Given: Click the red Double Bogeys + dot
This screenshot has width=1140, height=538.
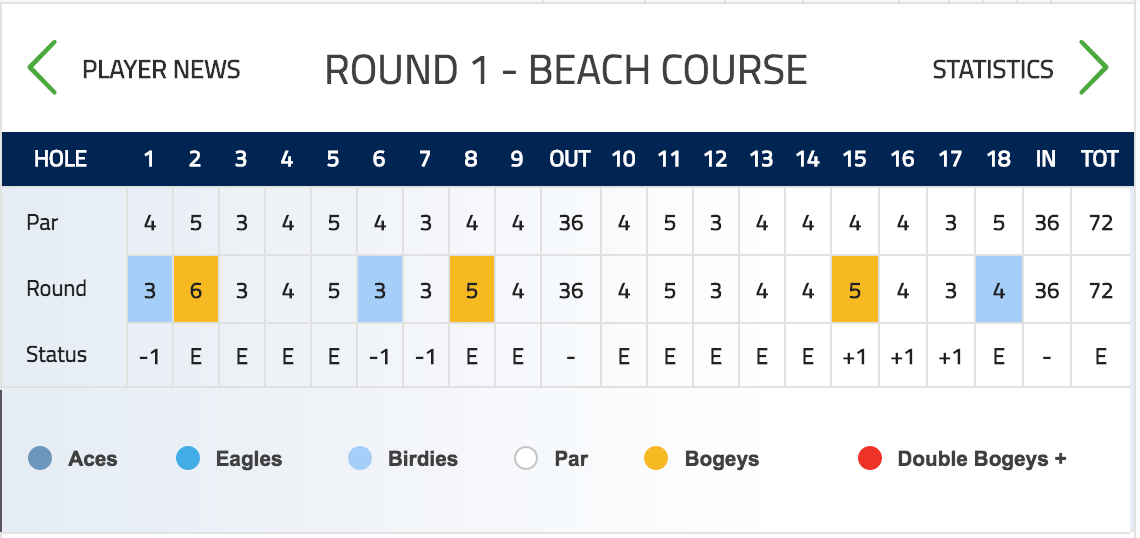Looking at the screenshot, I should pyautogui.click(x=870, y=459).
